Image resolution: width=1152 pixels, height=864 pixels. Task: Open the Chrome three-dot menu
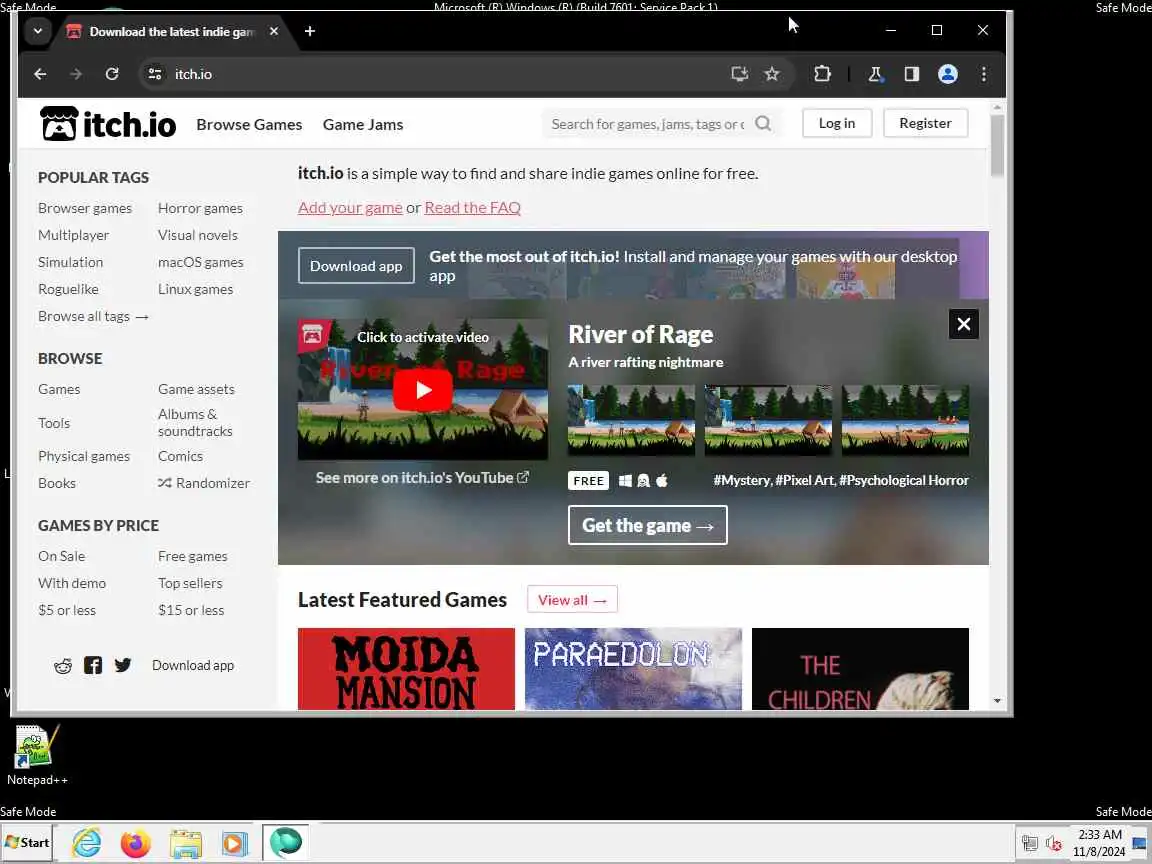click(x=984, y=73)
